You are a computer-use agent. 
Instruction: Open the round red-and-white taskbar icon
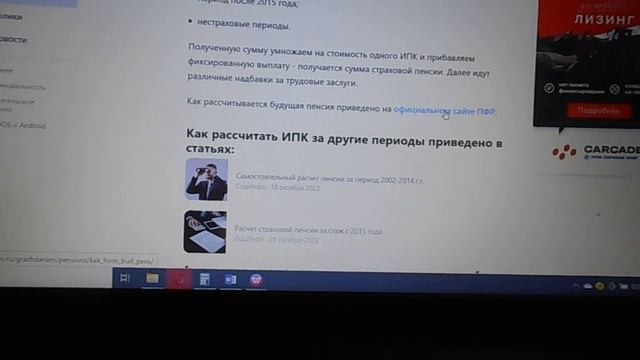(x=256, y=280)
